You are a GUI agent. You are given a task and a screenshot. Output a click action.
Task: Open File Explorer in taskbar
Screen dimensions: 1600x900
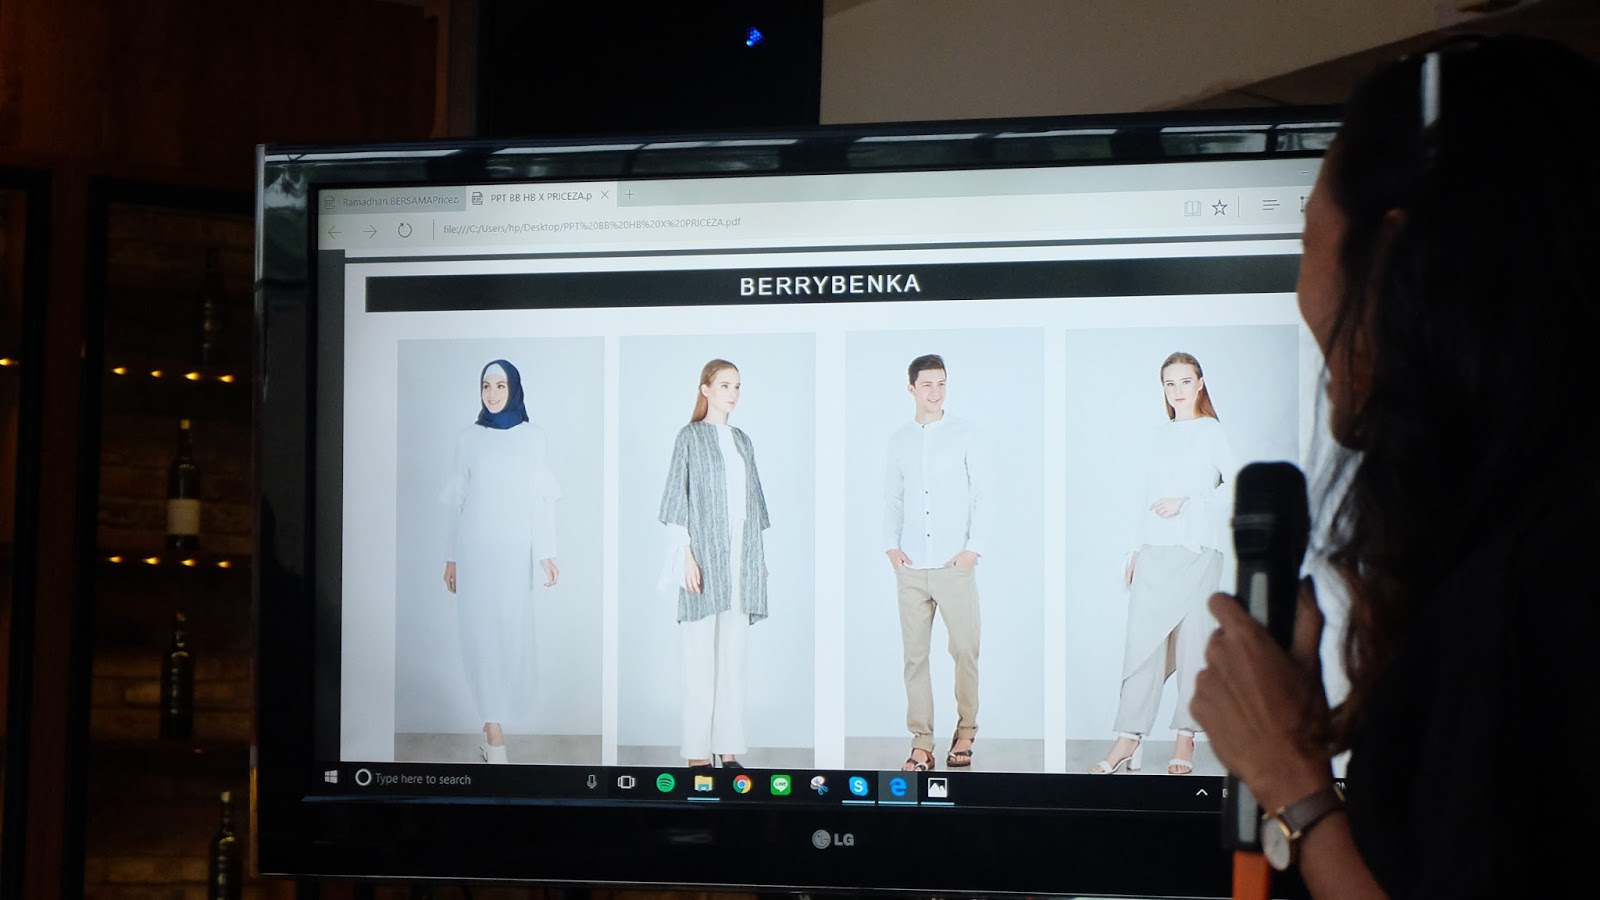[704, 784]
